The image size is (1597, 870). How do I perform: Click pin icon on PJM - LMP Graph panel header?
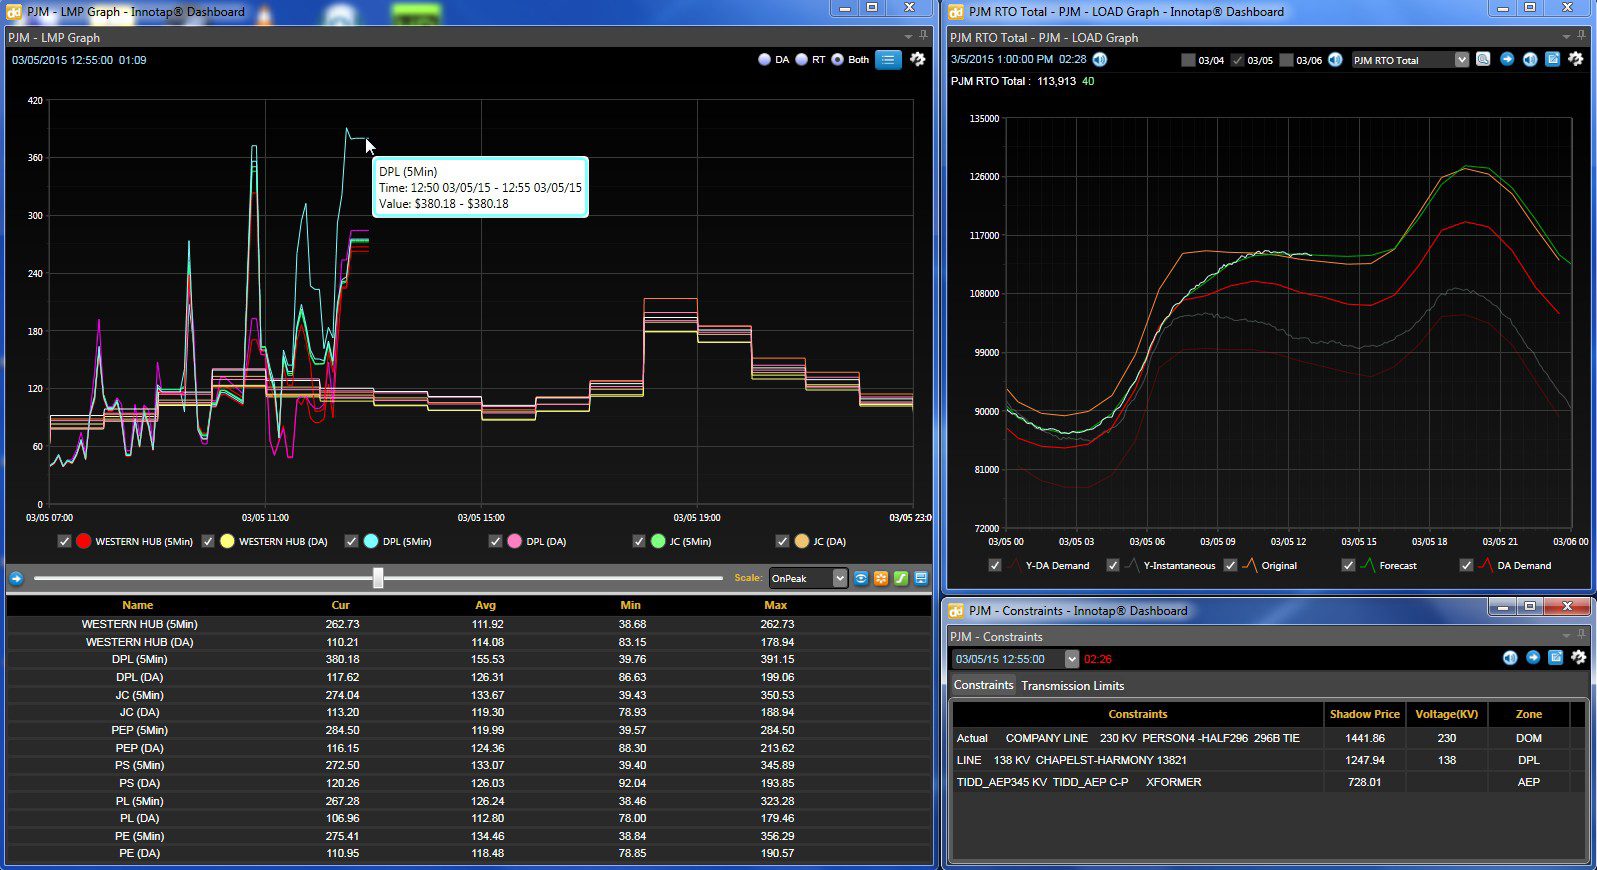click(924, 36)
